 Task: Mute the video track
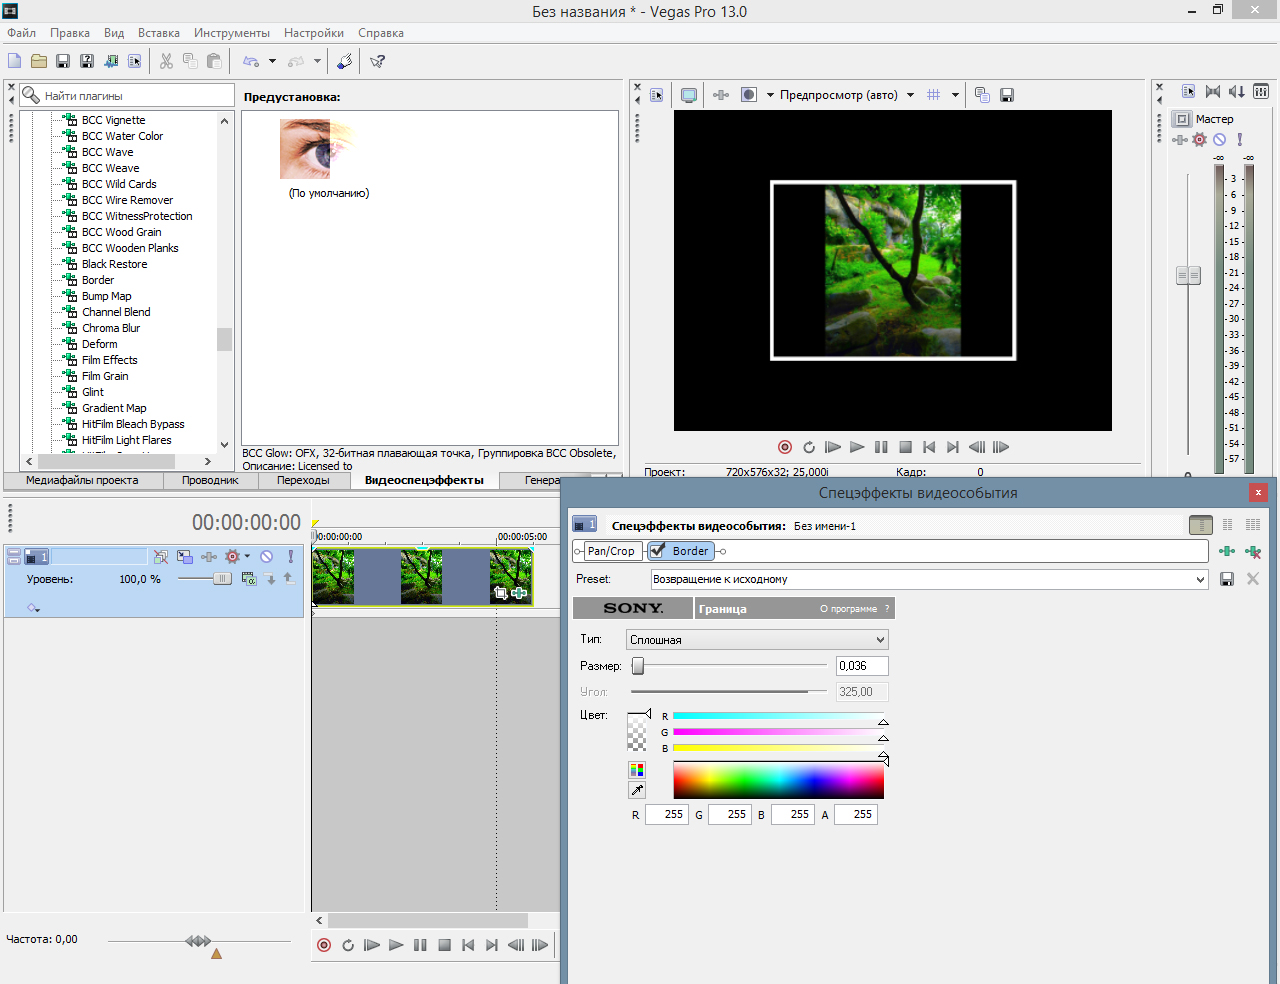pyautogui.click(x=267, y=557)
